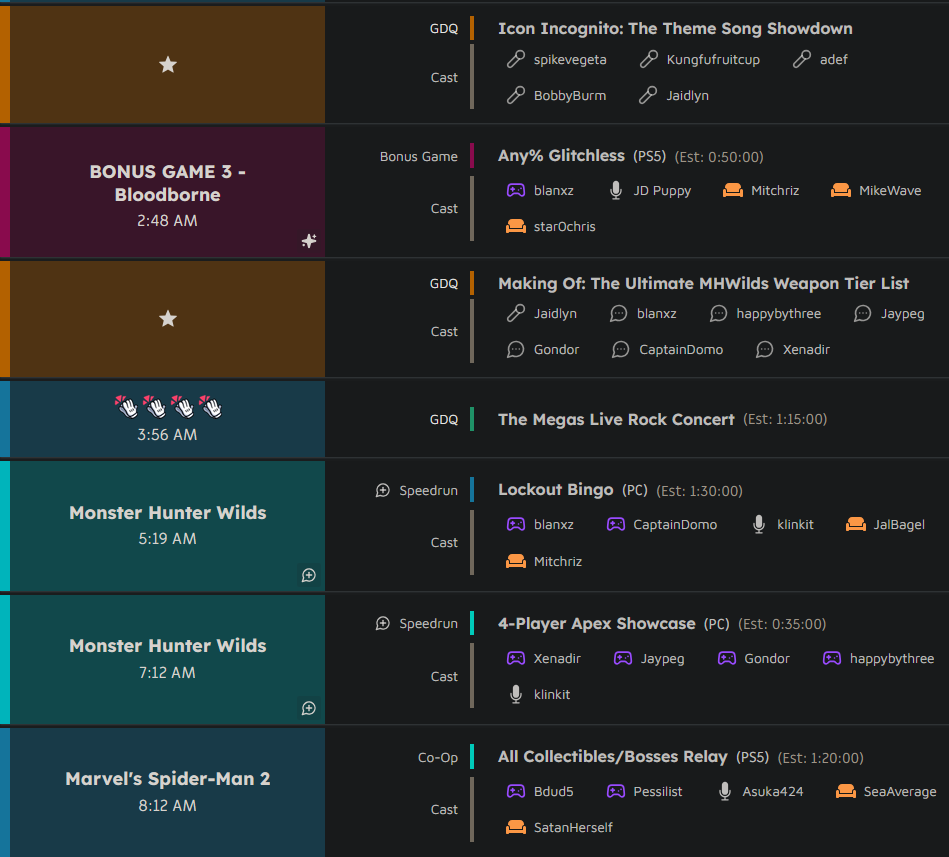
Task: Click the star icon beside Icon Incognito
Action: [x=168, y=64]
